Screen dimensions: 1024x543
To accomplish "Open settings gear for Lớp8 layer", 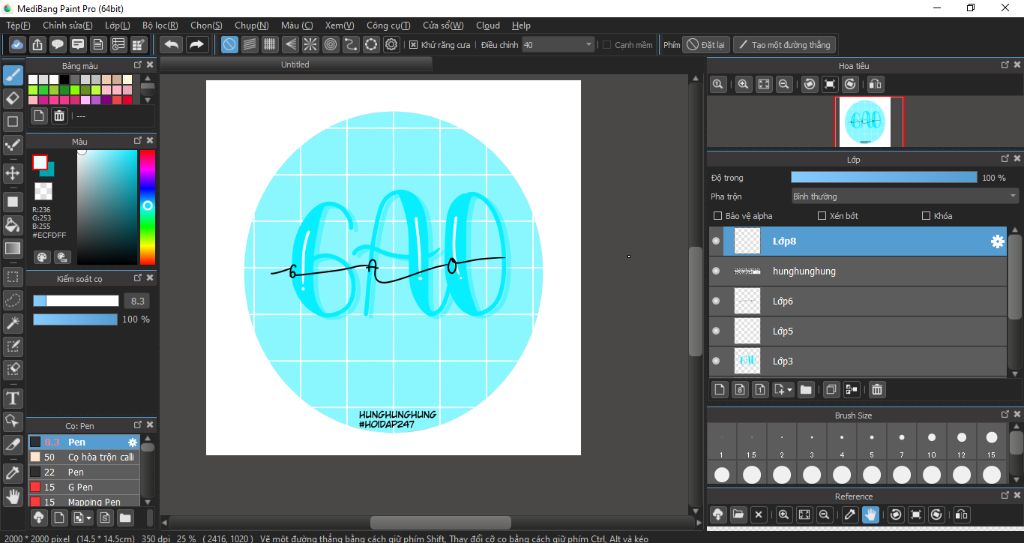I will (x=997, y=241).
